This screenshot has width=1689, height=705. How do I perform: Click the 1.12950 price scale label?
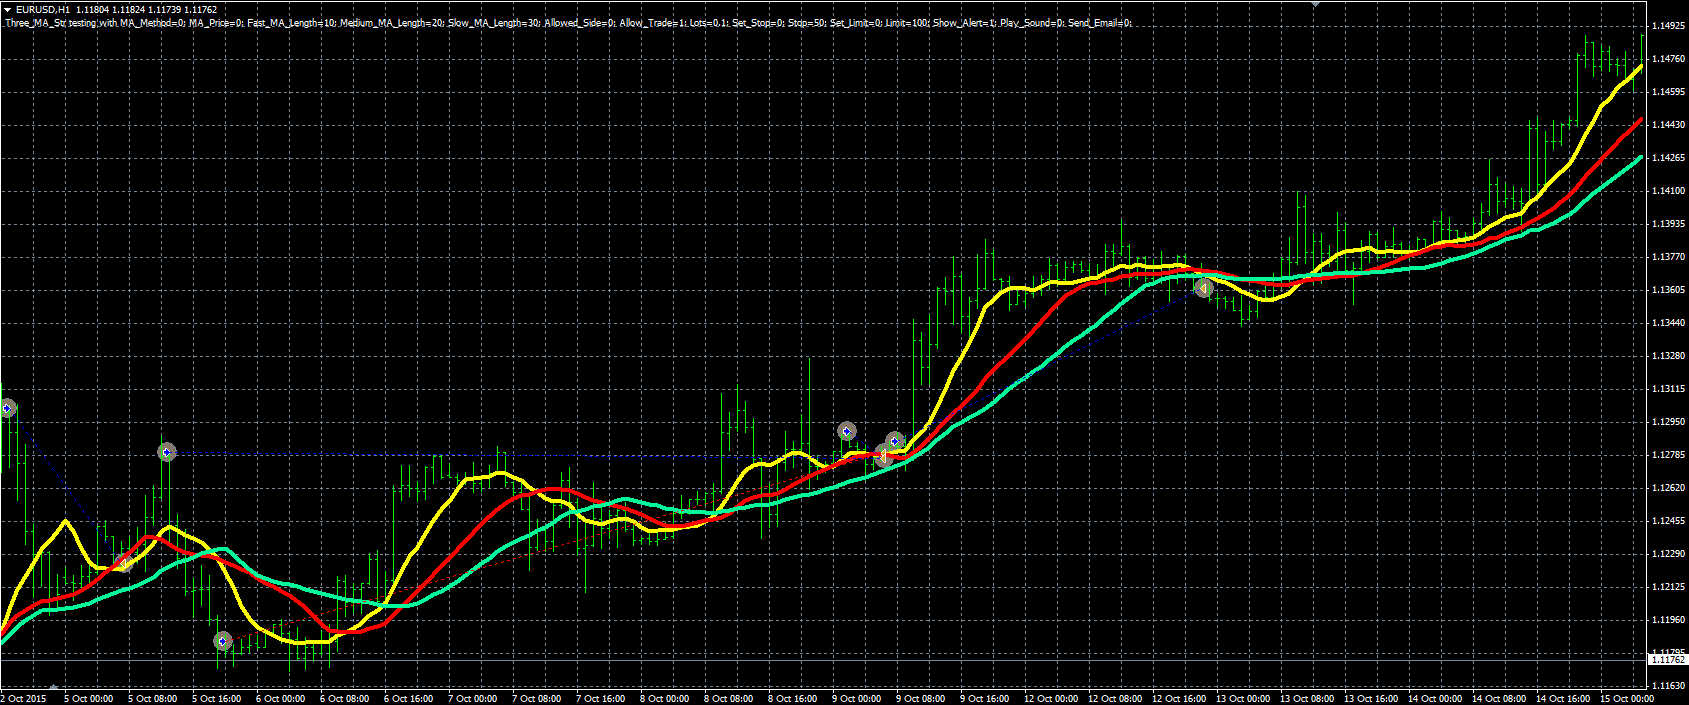point(1669,422)
